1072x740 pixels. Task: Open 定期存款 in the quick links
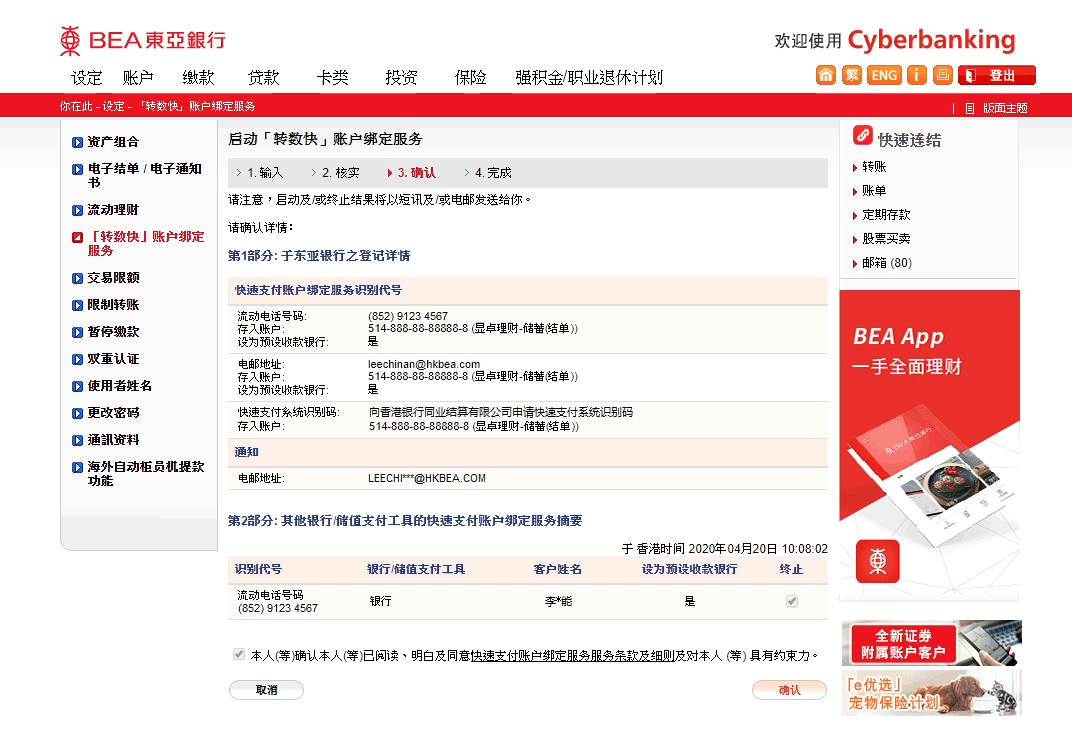point(886,215)
